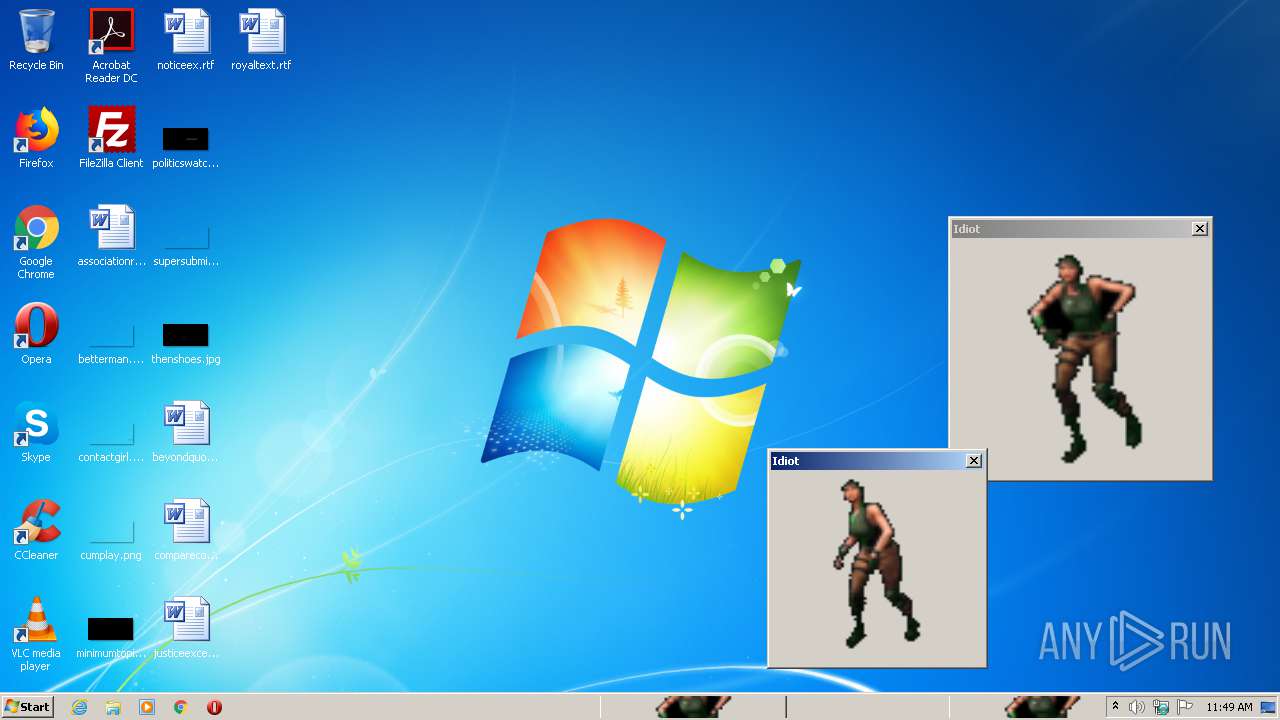Select the FileZilla Client shortcut
The height and width of the screenshot is (720, 1280).
click(111, 139)
